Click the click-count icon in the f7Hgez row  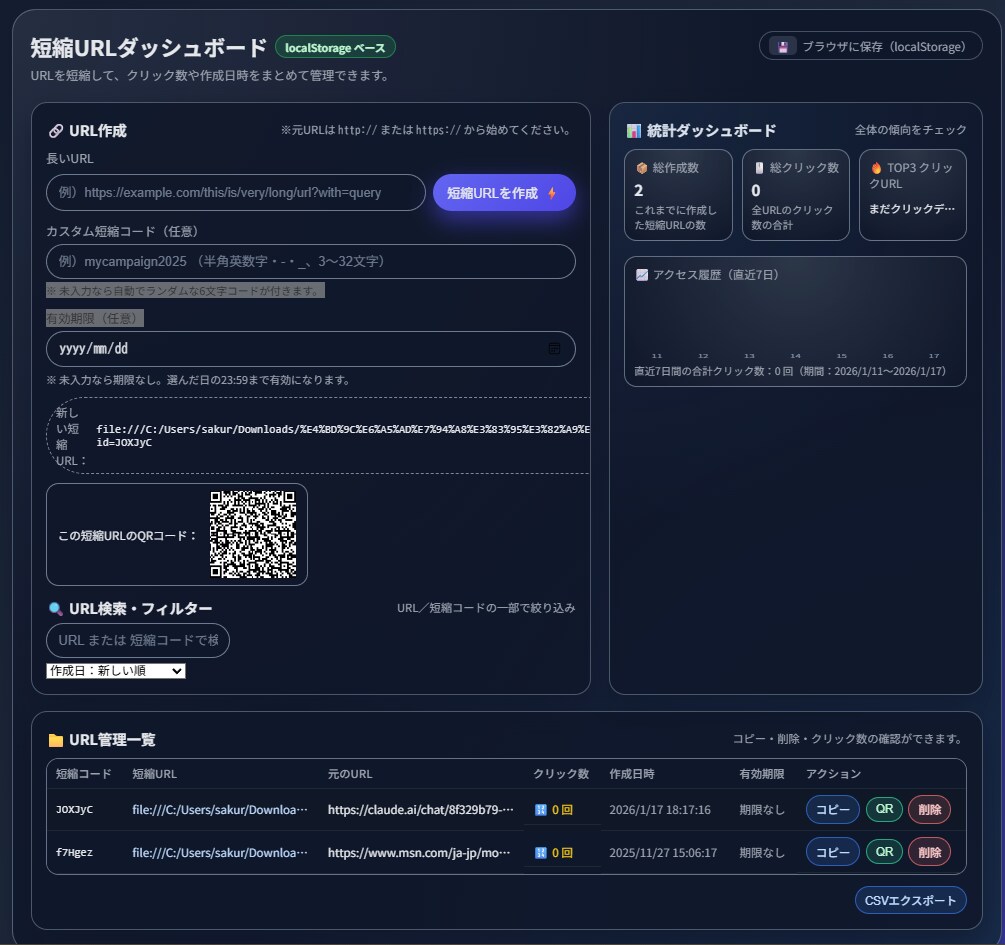[x=541, y=853]
